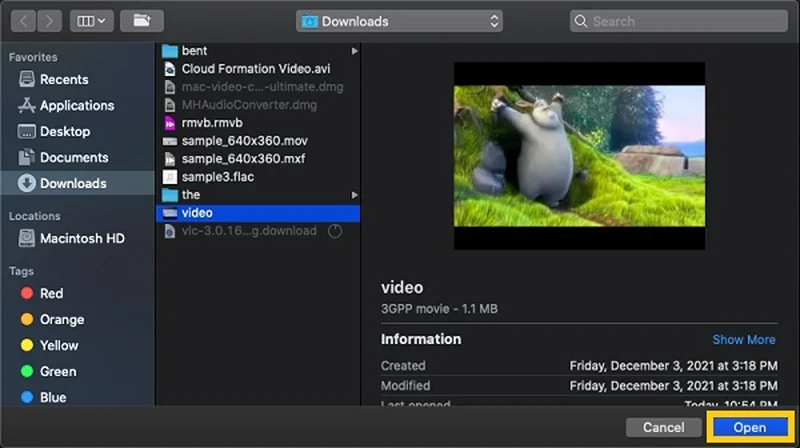Viewport: 800px width, 448px height.
Task: Choose the Orange tag dot
Action: click(27, 319)
